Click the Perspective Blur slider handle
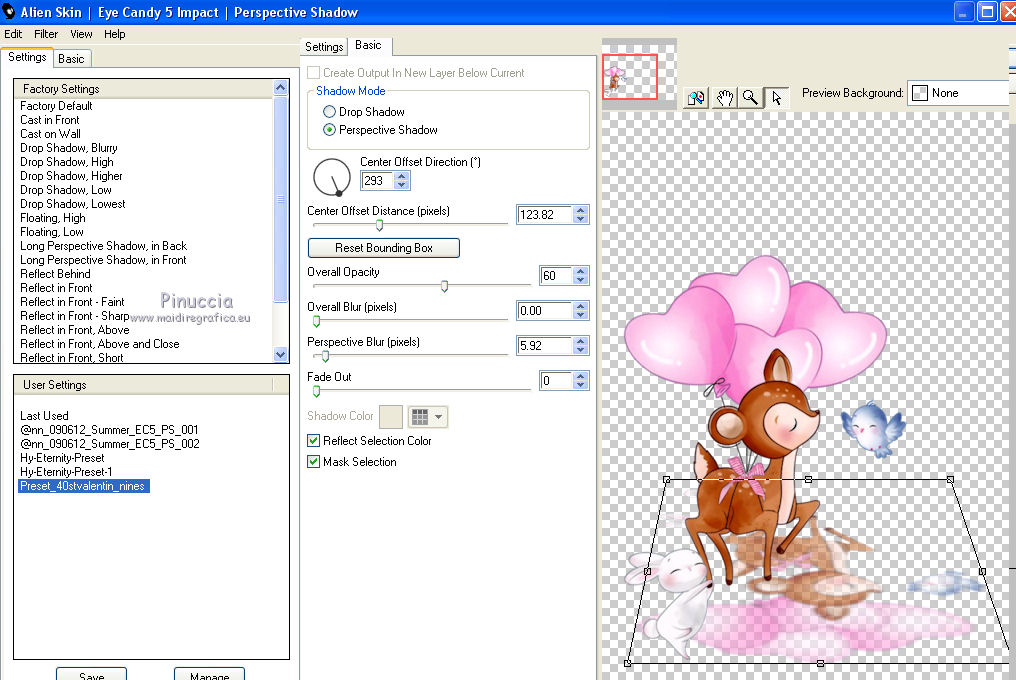The height and width of the screenshot is (680, 1016). pos(325,357)
